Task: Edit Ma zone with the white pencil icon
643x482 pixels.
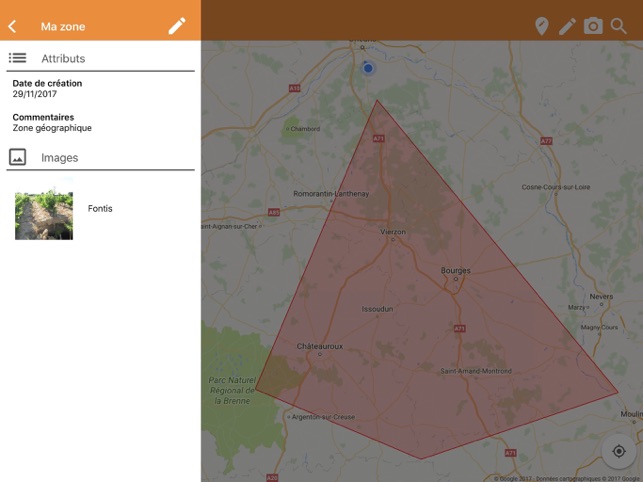Action: click(x=177, y=26)
